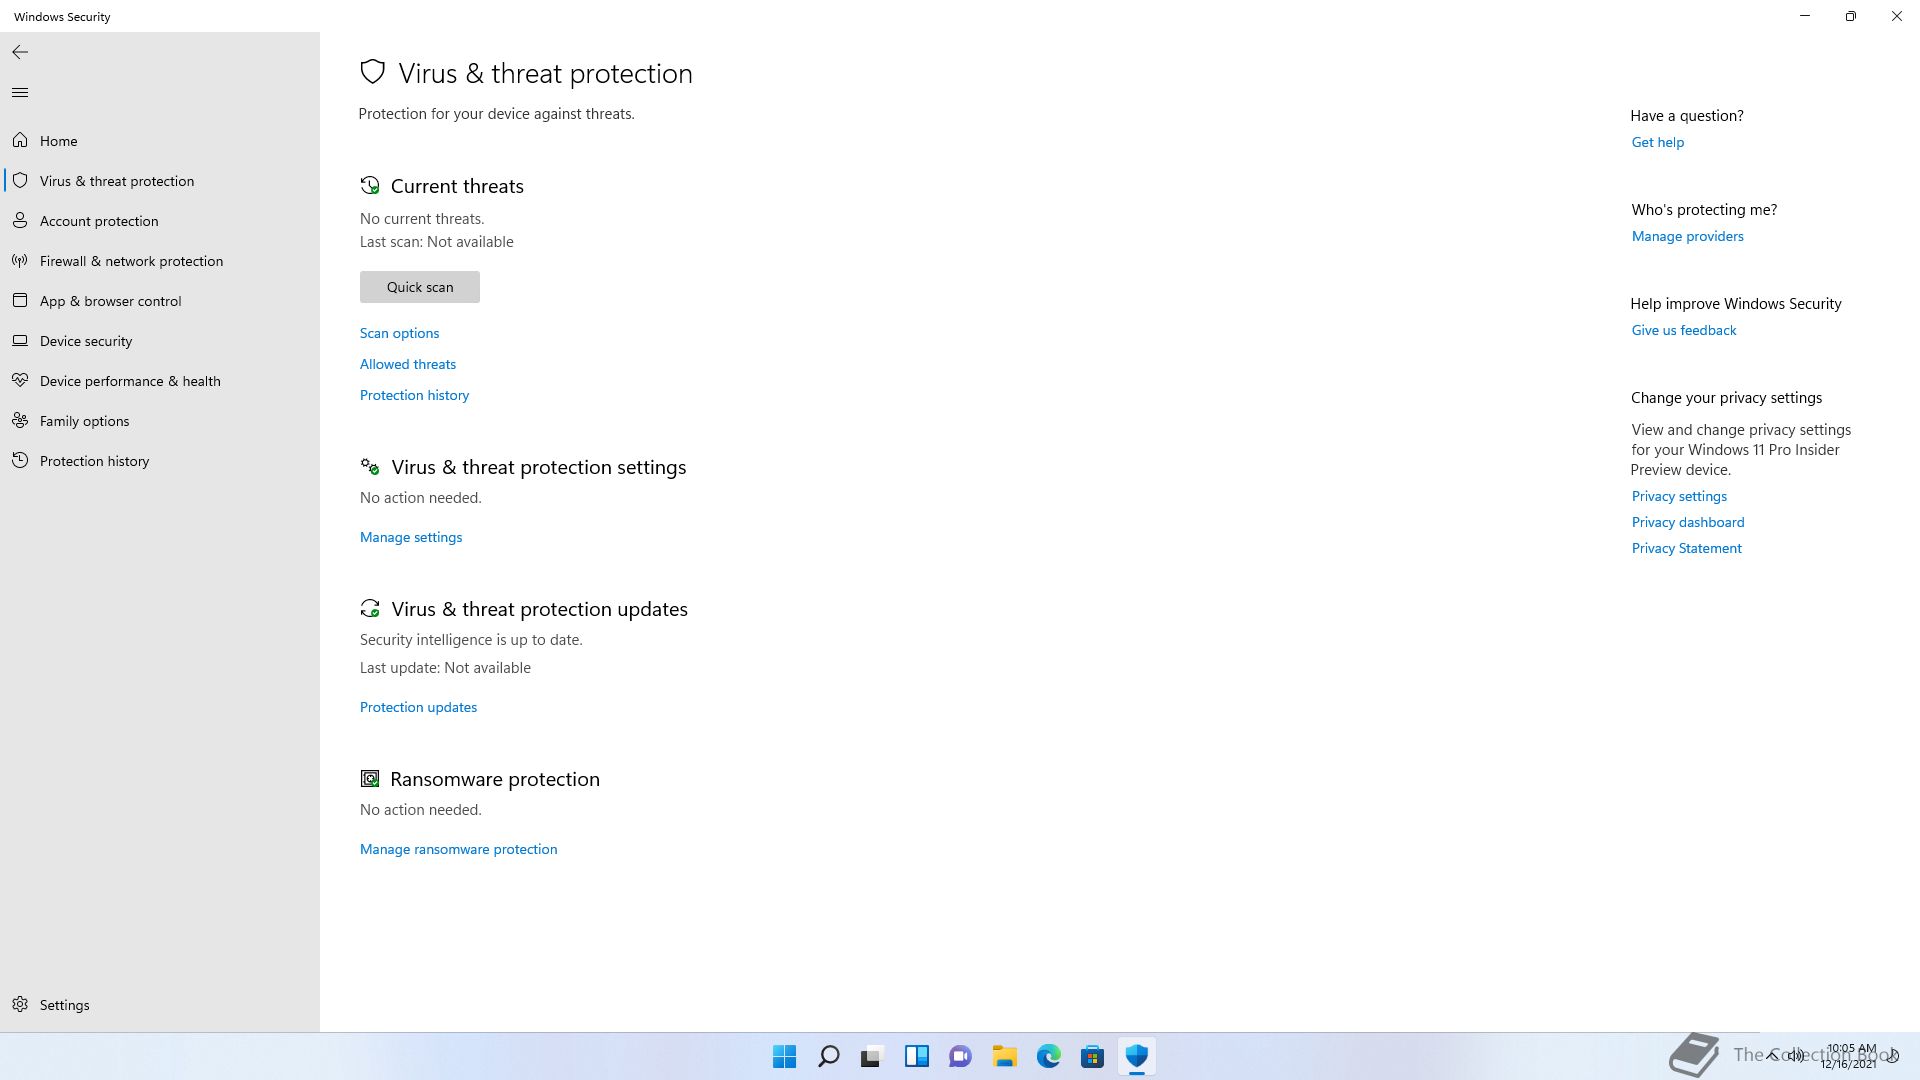Screen dimensions: 1920x1080
Task: Click the Device performance & health heart icon
Action: click(20, 381)
